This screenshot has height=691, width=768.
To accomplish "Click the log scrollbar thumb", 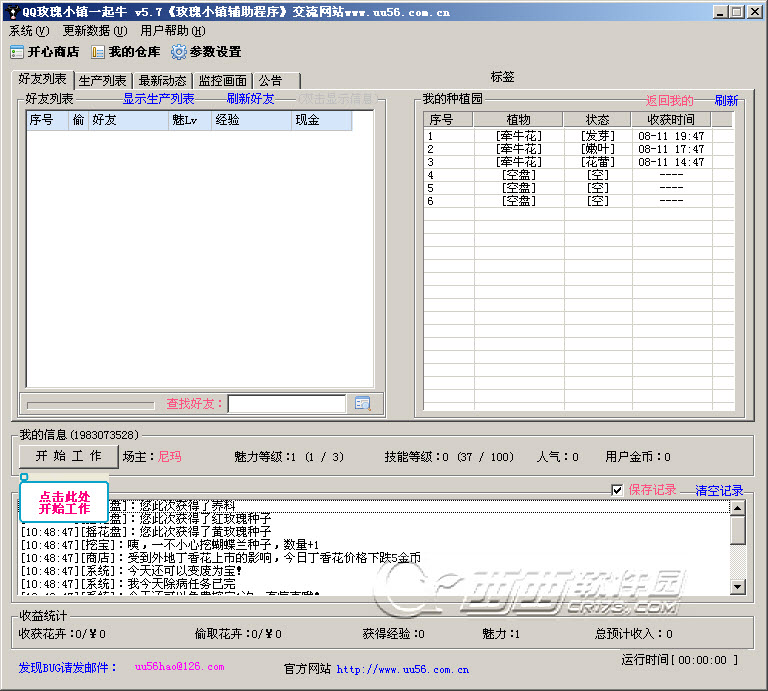I will click(738, 530).
